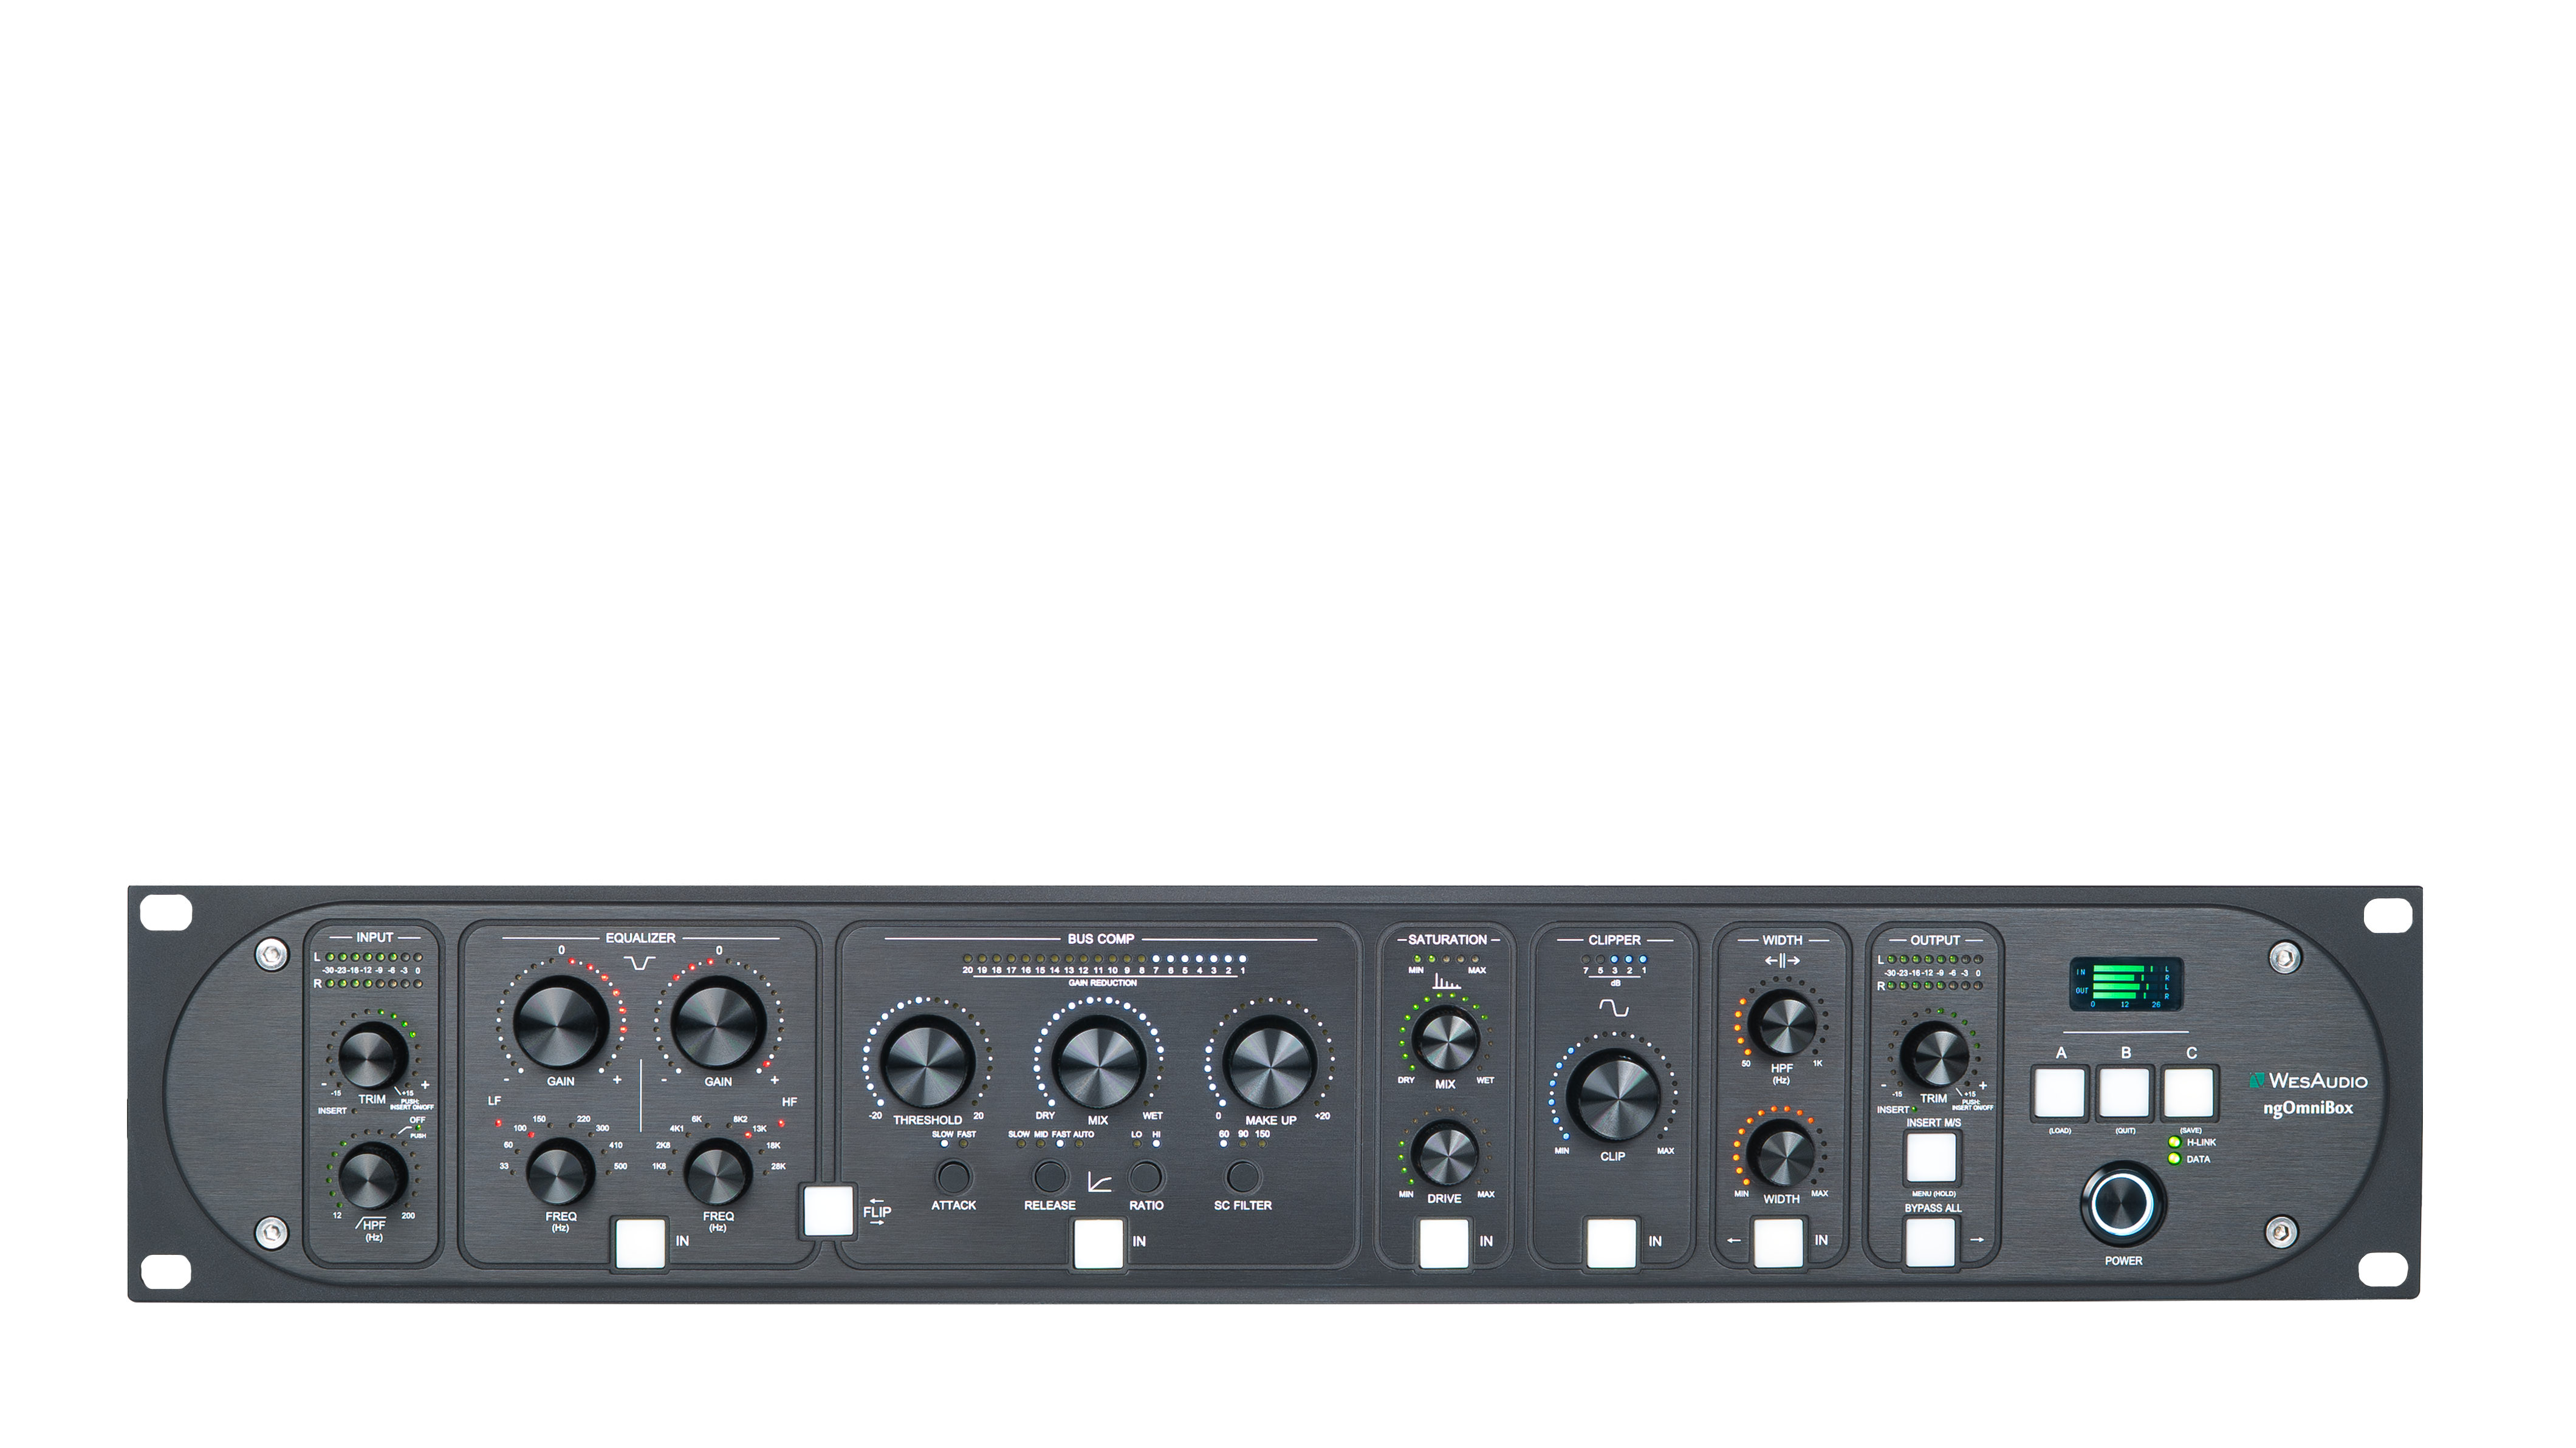Click the Input L/R level LED meter
Viewport: 2576px width, 1448px height.
[374, 971]
